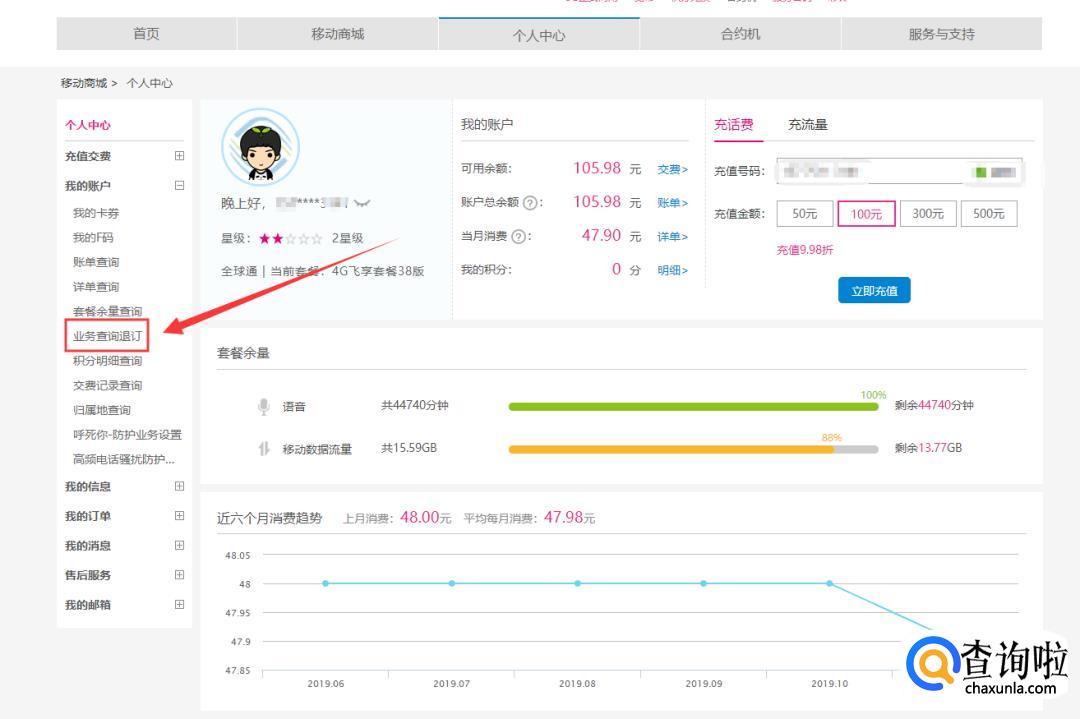
Task: Click the help icon next to 账户总余额
Action: point(530,202)
